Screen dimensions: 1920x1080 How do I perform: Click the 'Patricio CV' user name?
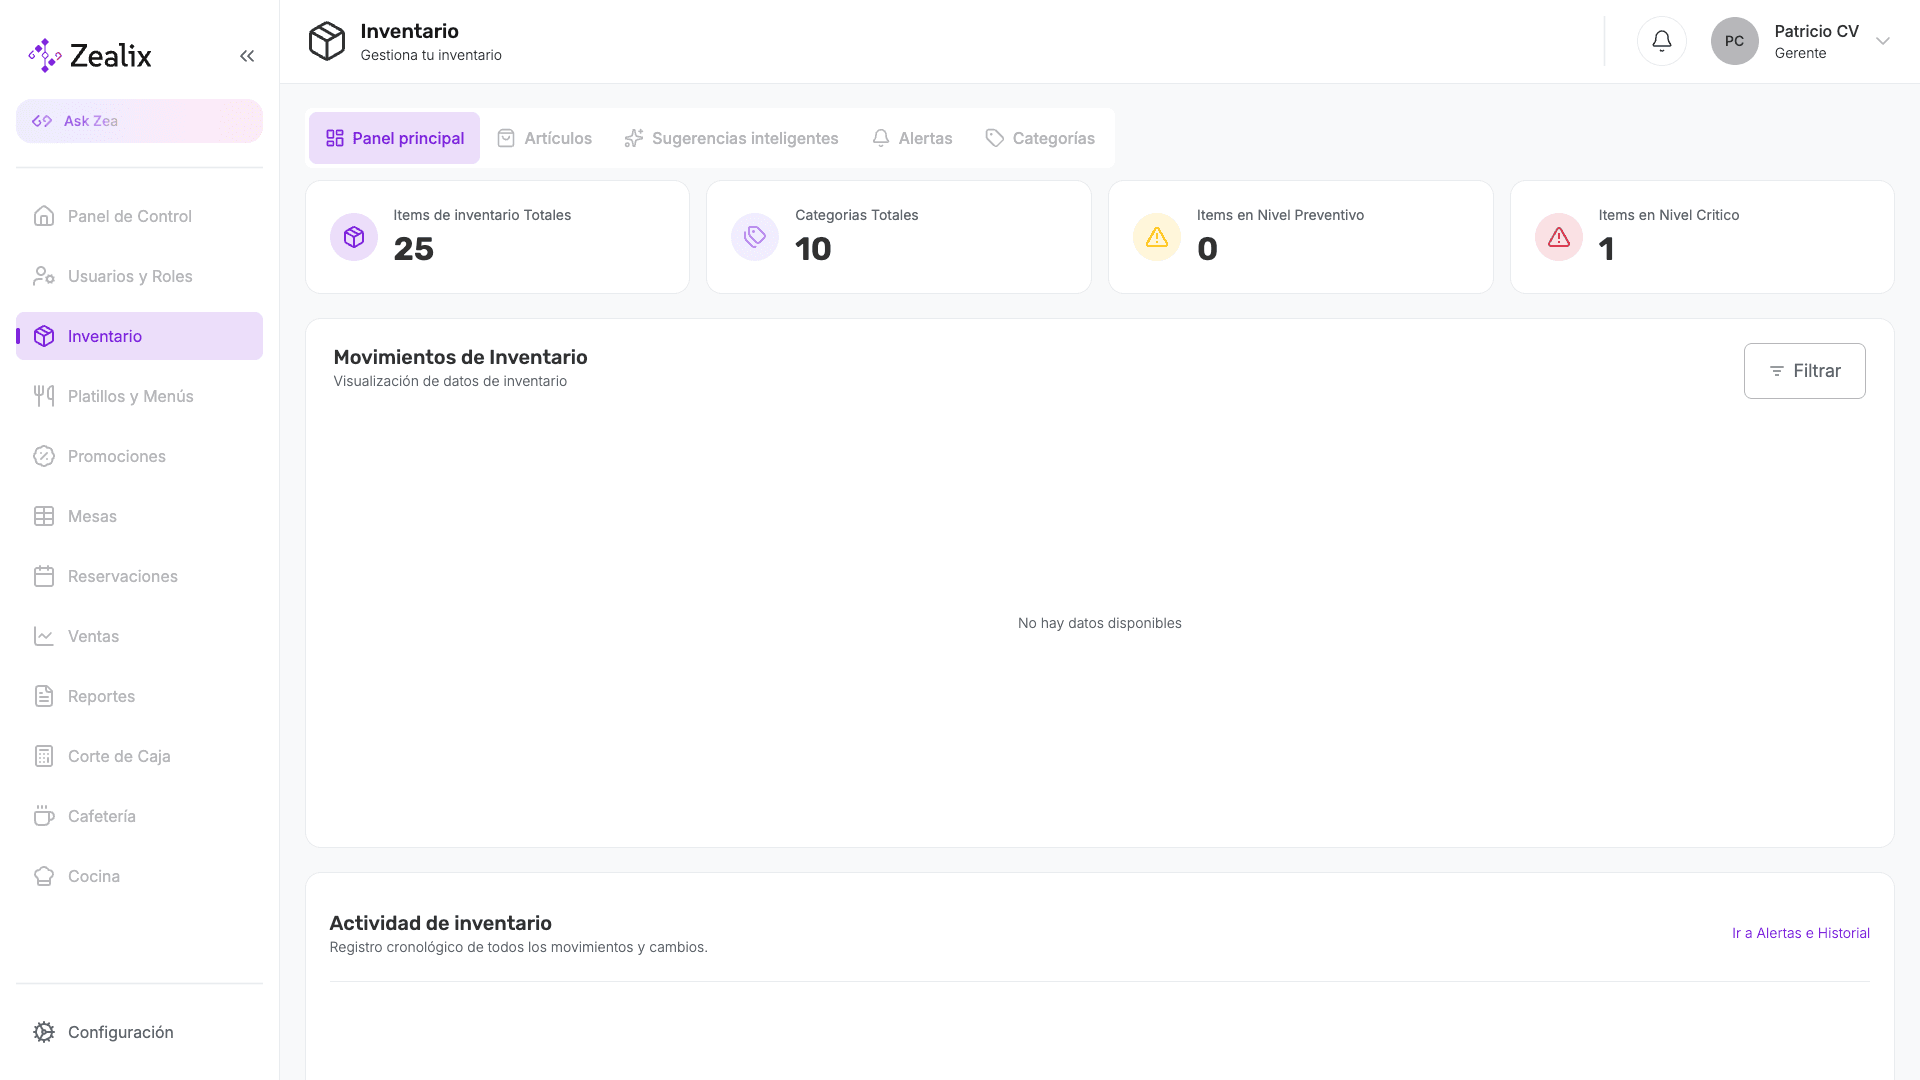coord(1816,31)
